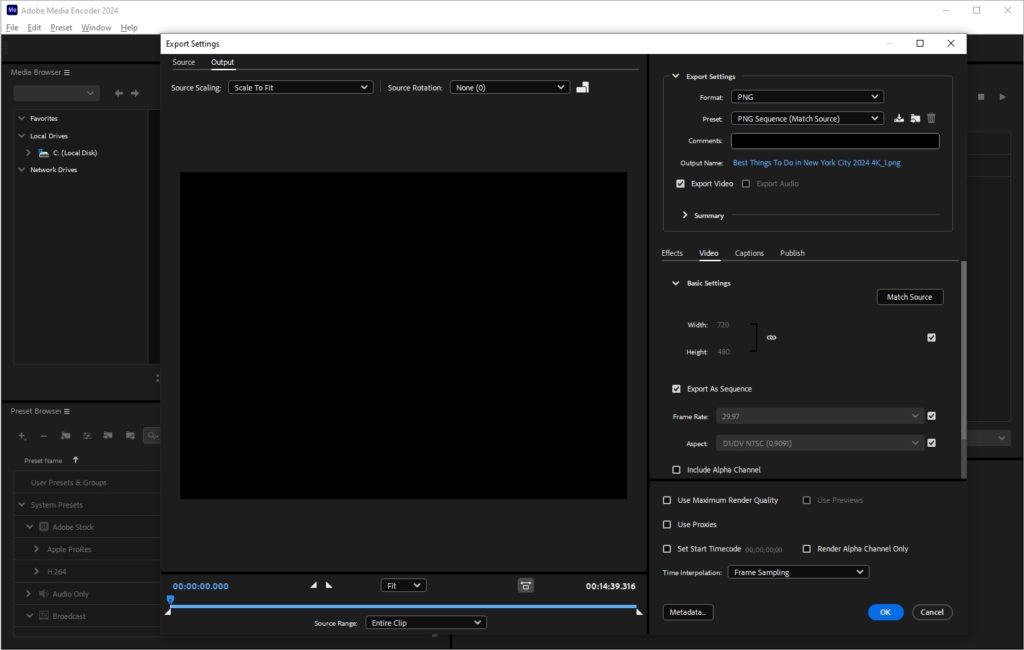The height and width of the screenshot is (650, 1024).
Task: Turn on Use Maximum Render Quality
Action: point(667,500)
